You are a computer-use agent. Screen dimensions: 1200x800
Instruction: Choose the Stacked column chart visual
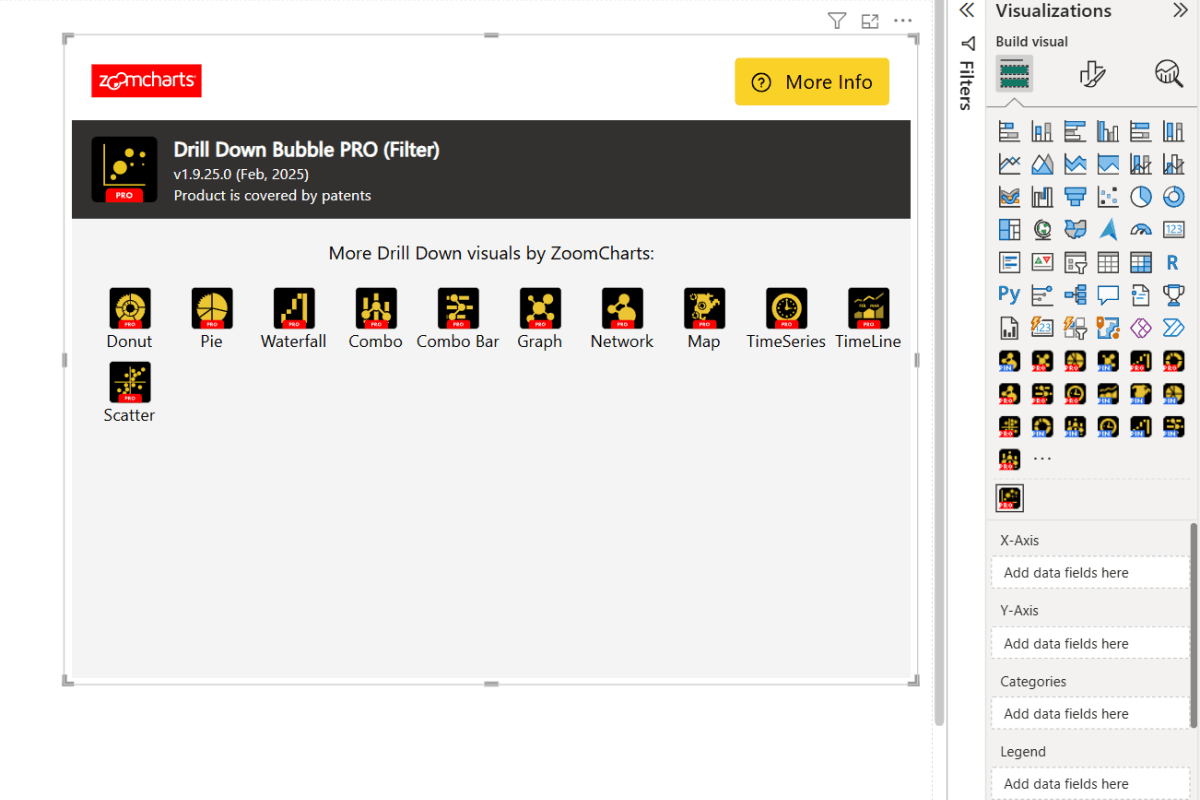1043,131
